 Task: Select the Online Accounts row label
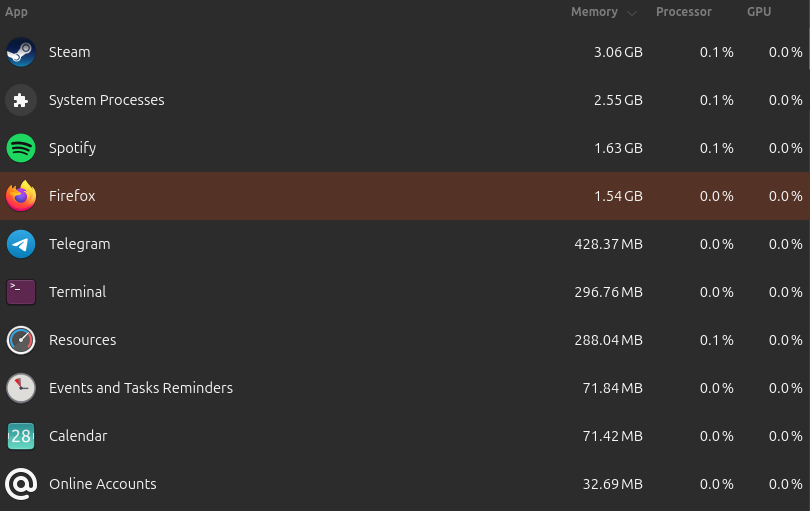[102, 484]
